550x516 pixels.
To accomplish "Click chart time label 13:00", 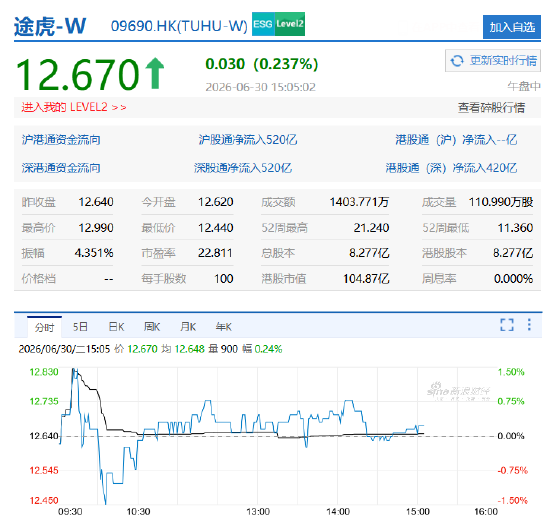I will tap(258, 511).
